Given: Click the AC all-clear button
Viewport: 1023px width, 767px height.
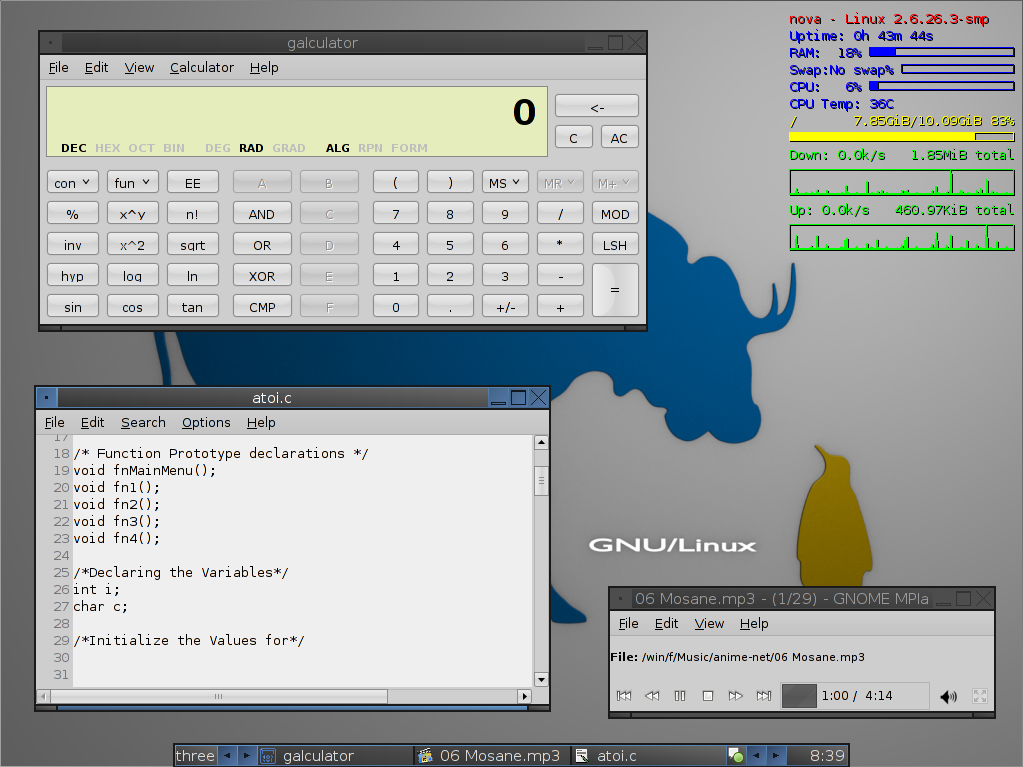Looking at the screenshot, I should (619, 138).
